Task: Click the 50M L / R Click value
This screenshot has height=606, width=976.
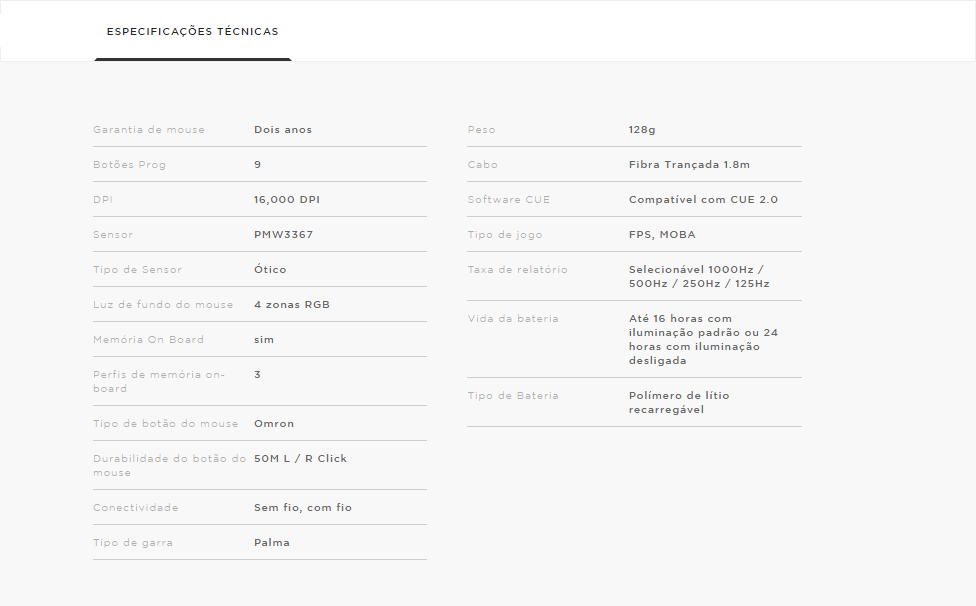Action: pyautogui.click(x=300, y=459)
